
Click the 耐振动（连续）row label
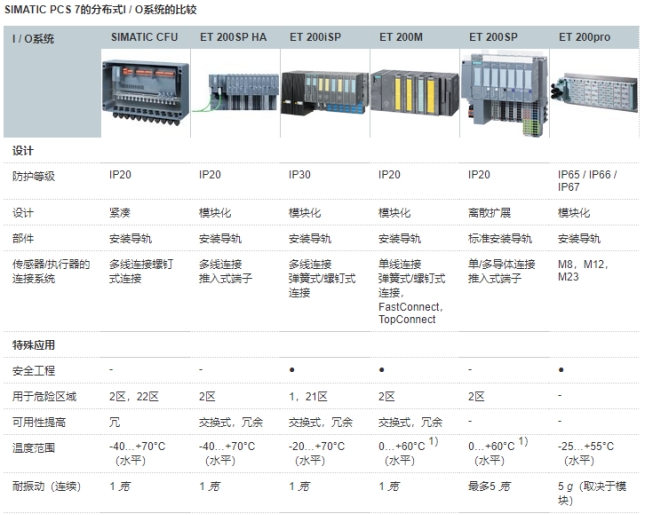pyautogui.click(x=46, y=486)
